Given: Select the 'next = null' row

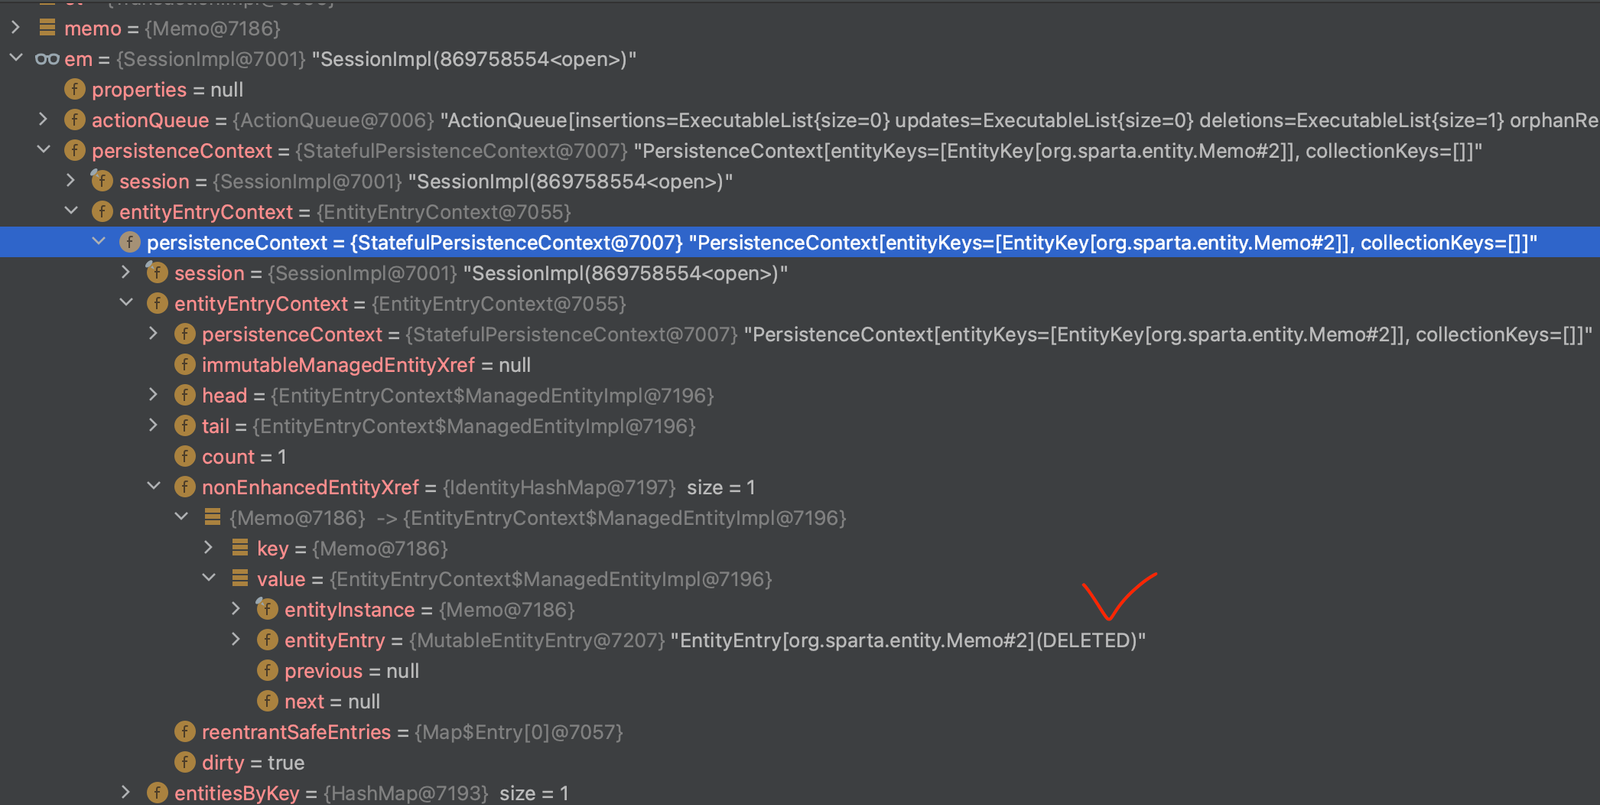Looking at the screenshot, I should [800, 702].
